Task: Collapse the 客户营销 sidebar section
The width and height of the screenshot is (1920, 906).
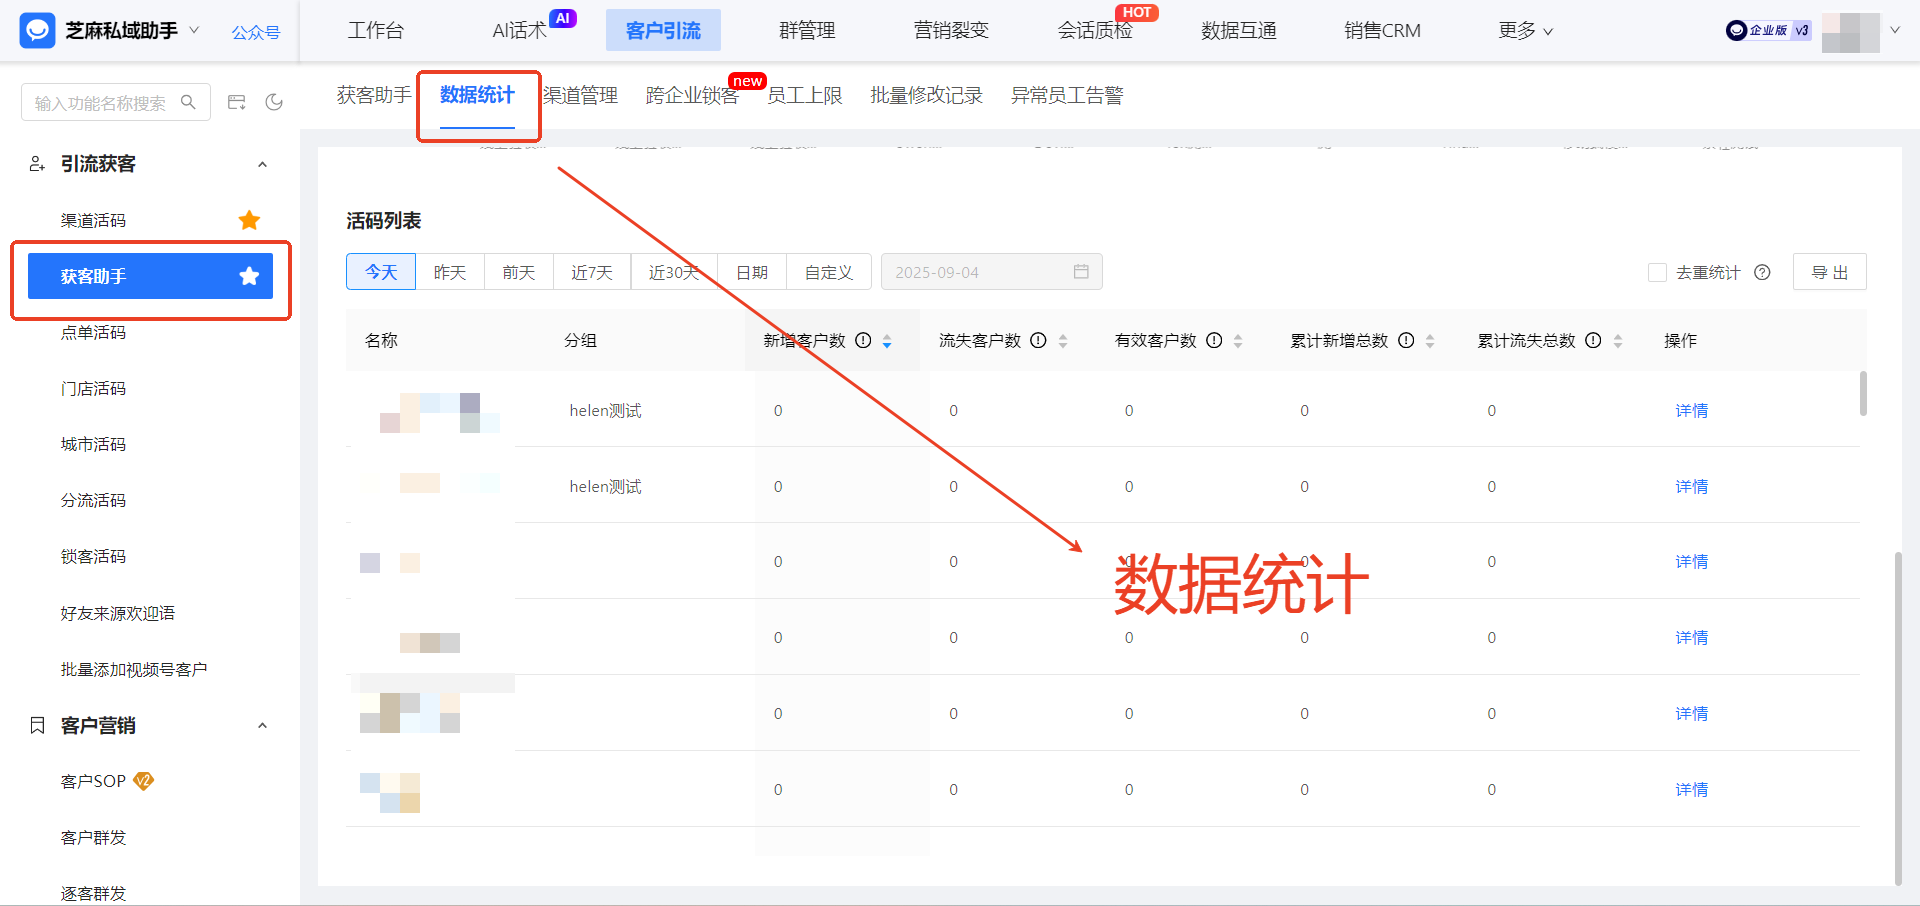Action: pos(262,725)
